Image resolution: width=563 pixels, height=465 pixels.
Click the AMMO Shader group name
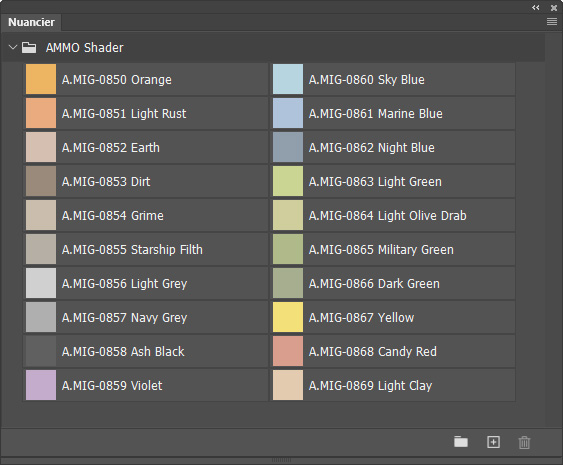[84, 47]
